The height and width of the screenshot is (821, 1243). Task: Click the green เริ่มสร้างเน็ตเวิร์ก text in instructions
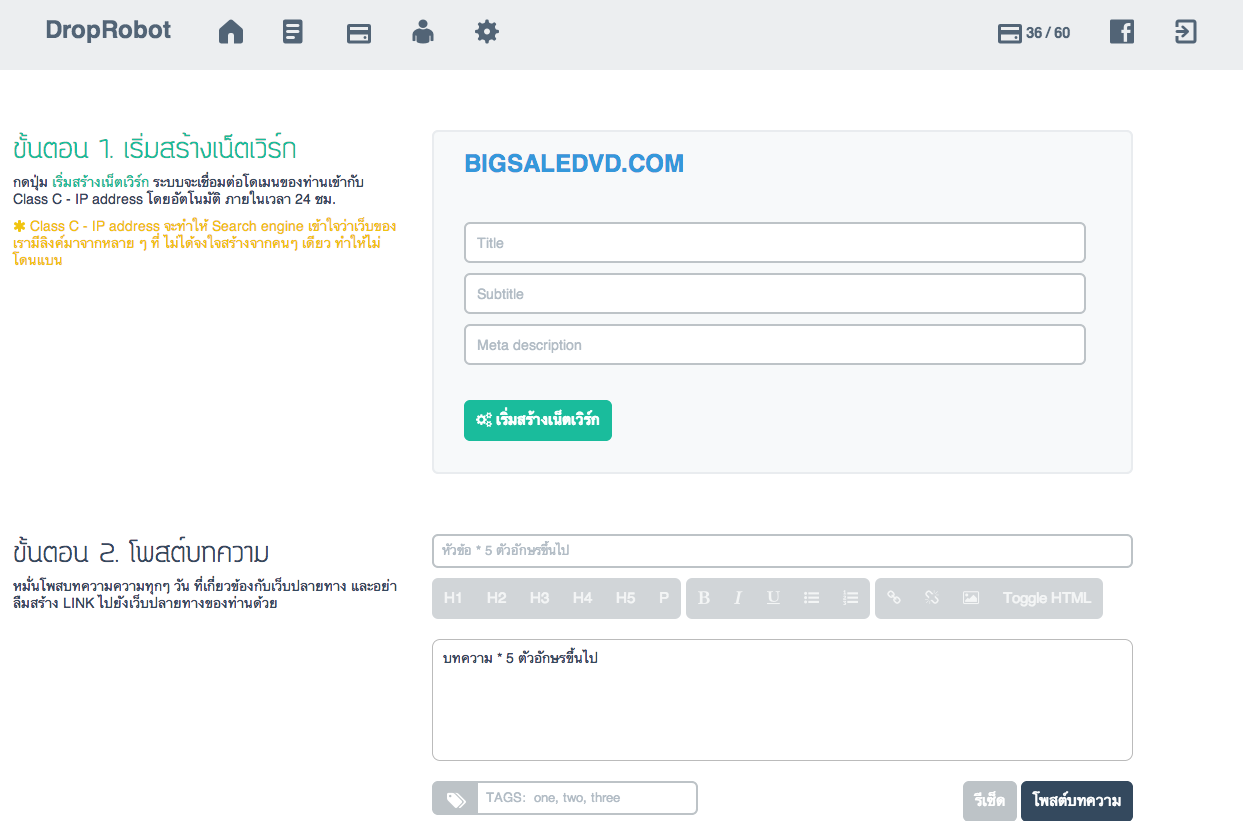click(x=101, y=183)
